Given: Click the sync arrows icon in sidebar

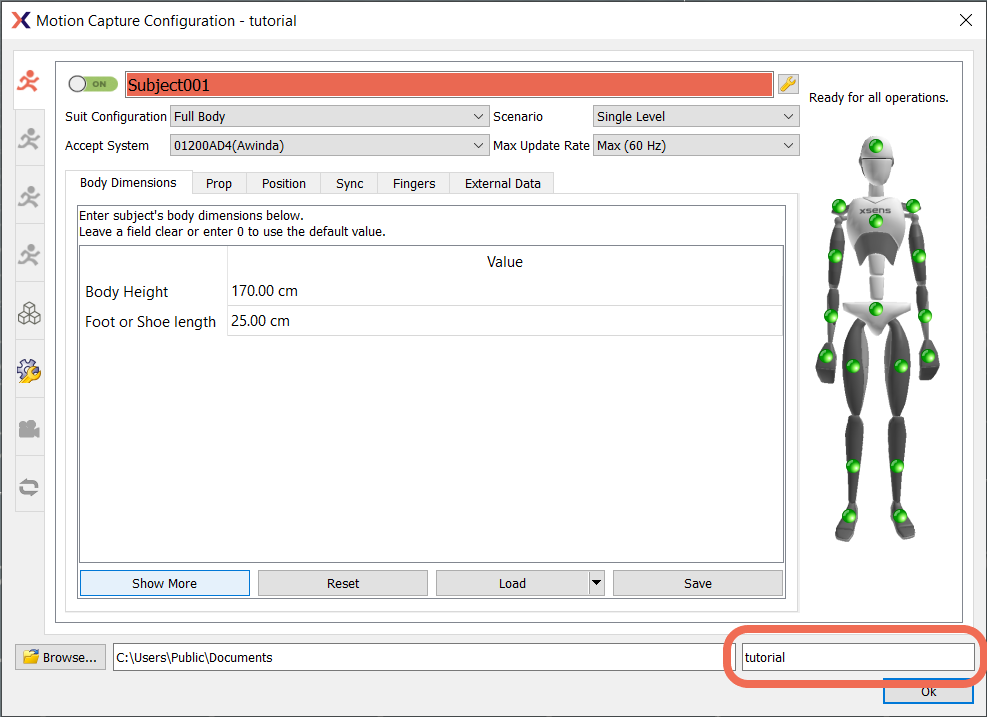Looking at the screenshot, I should click(29, 487).
